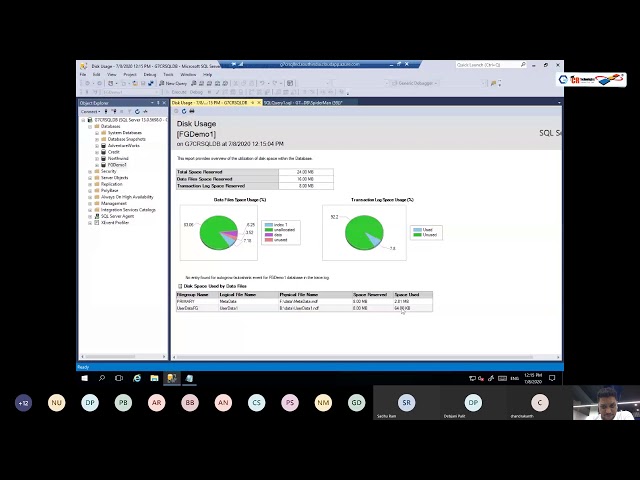The width and height of the screenshot is (640, 480).
Task: Click the Object Explorer refresh icon
Action: click(x=138, y=111)
